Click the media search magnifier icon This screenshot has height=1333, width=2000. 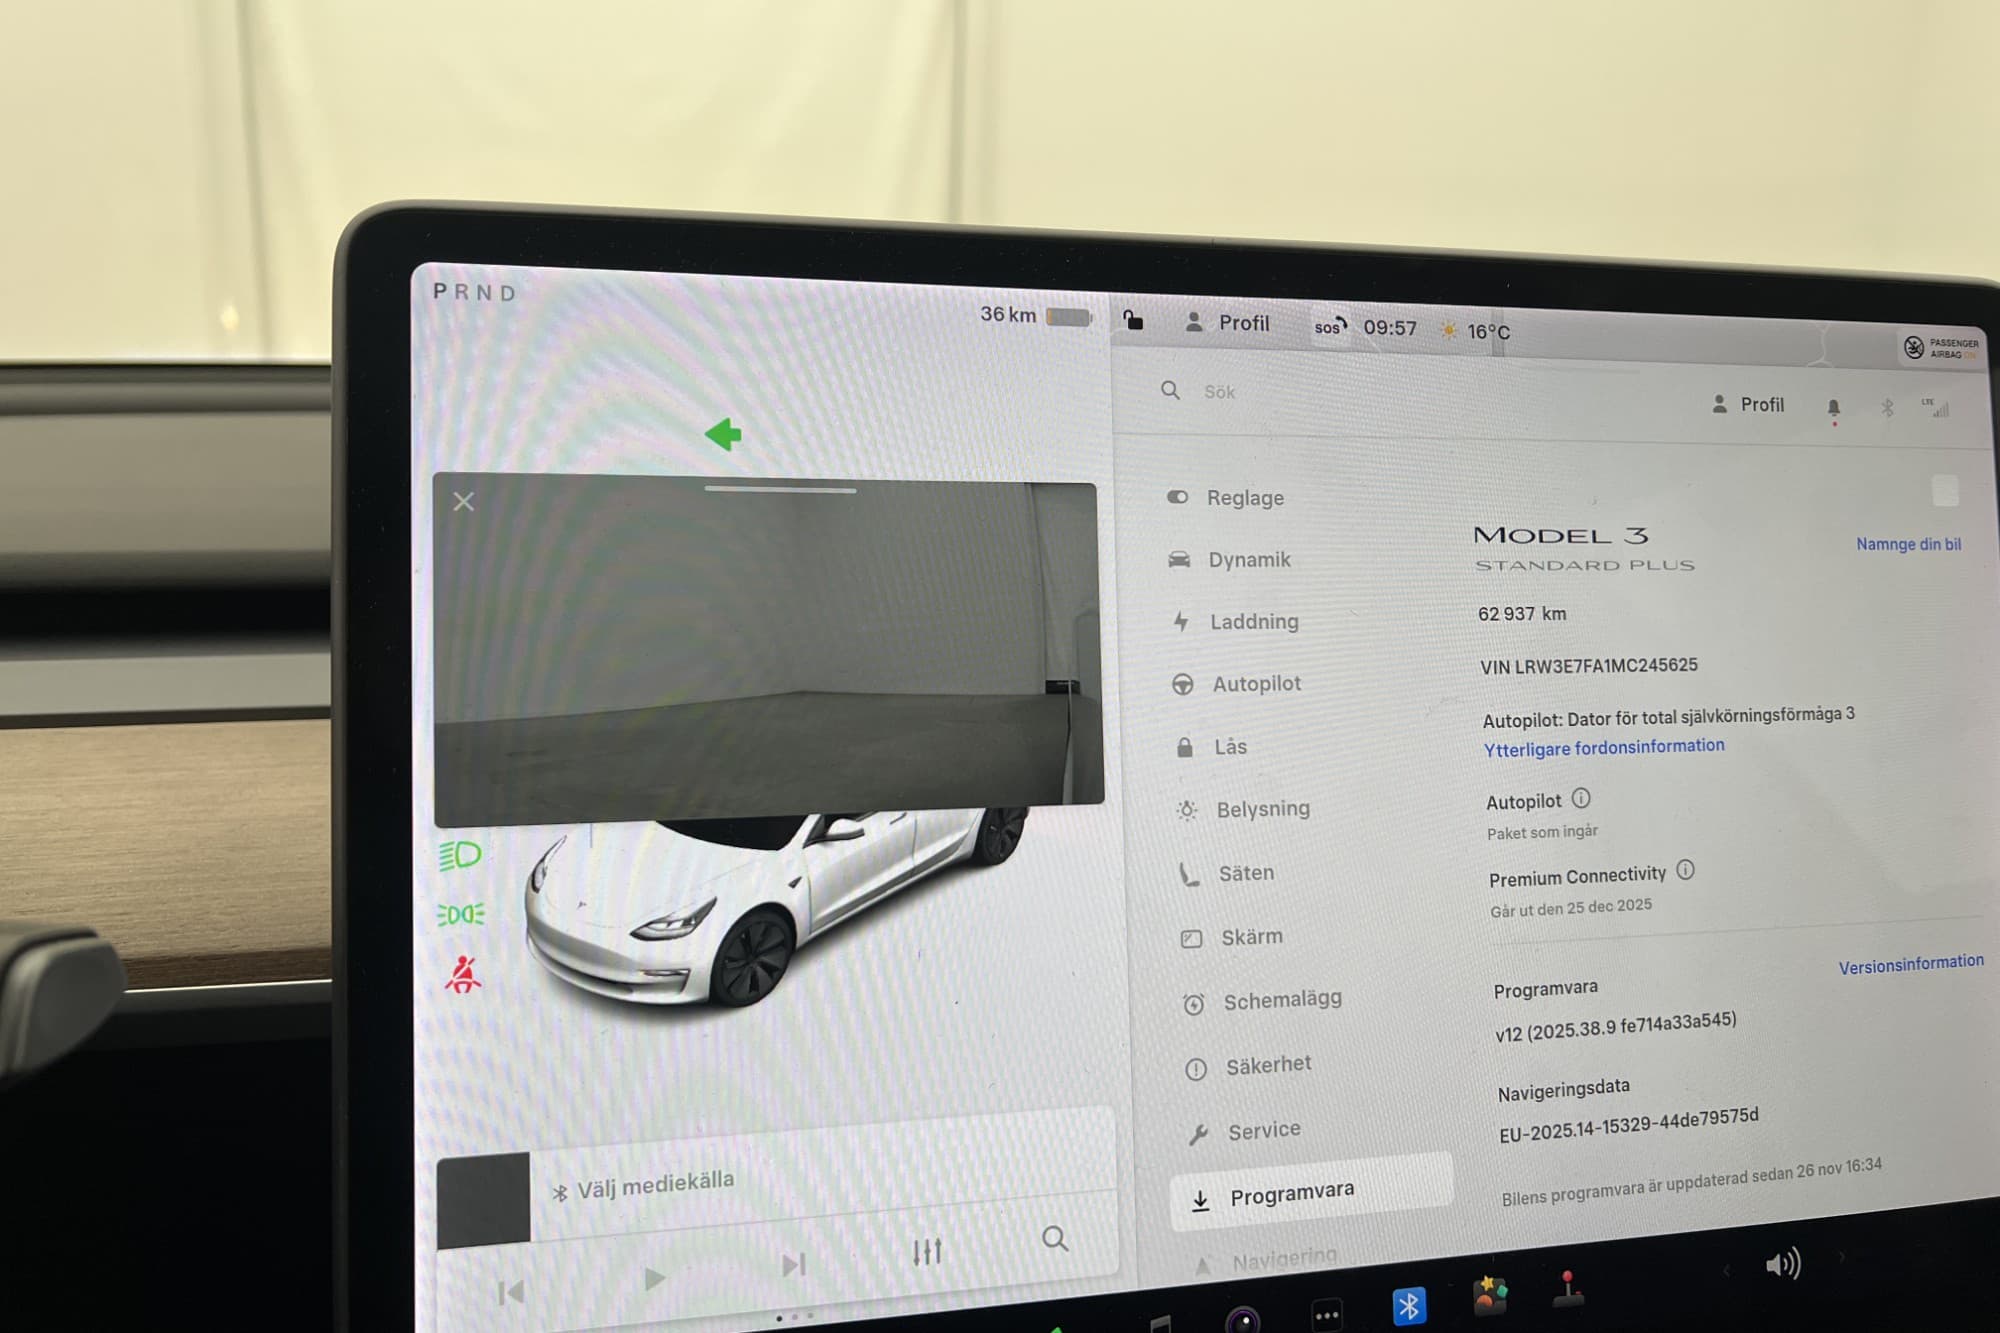pos(1054,1239)
